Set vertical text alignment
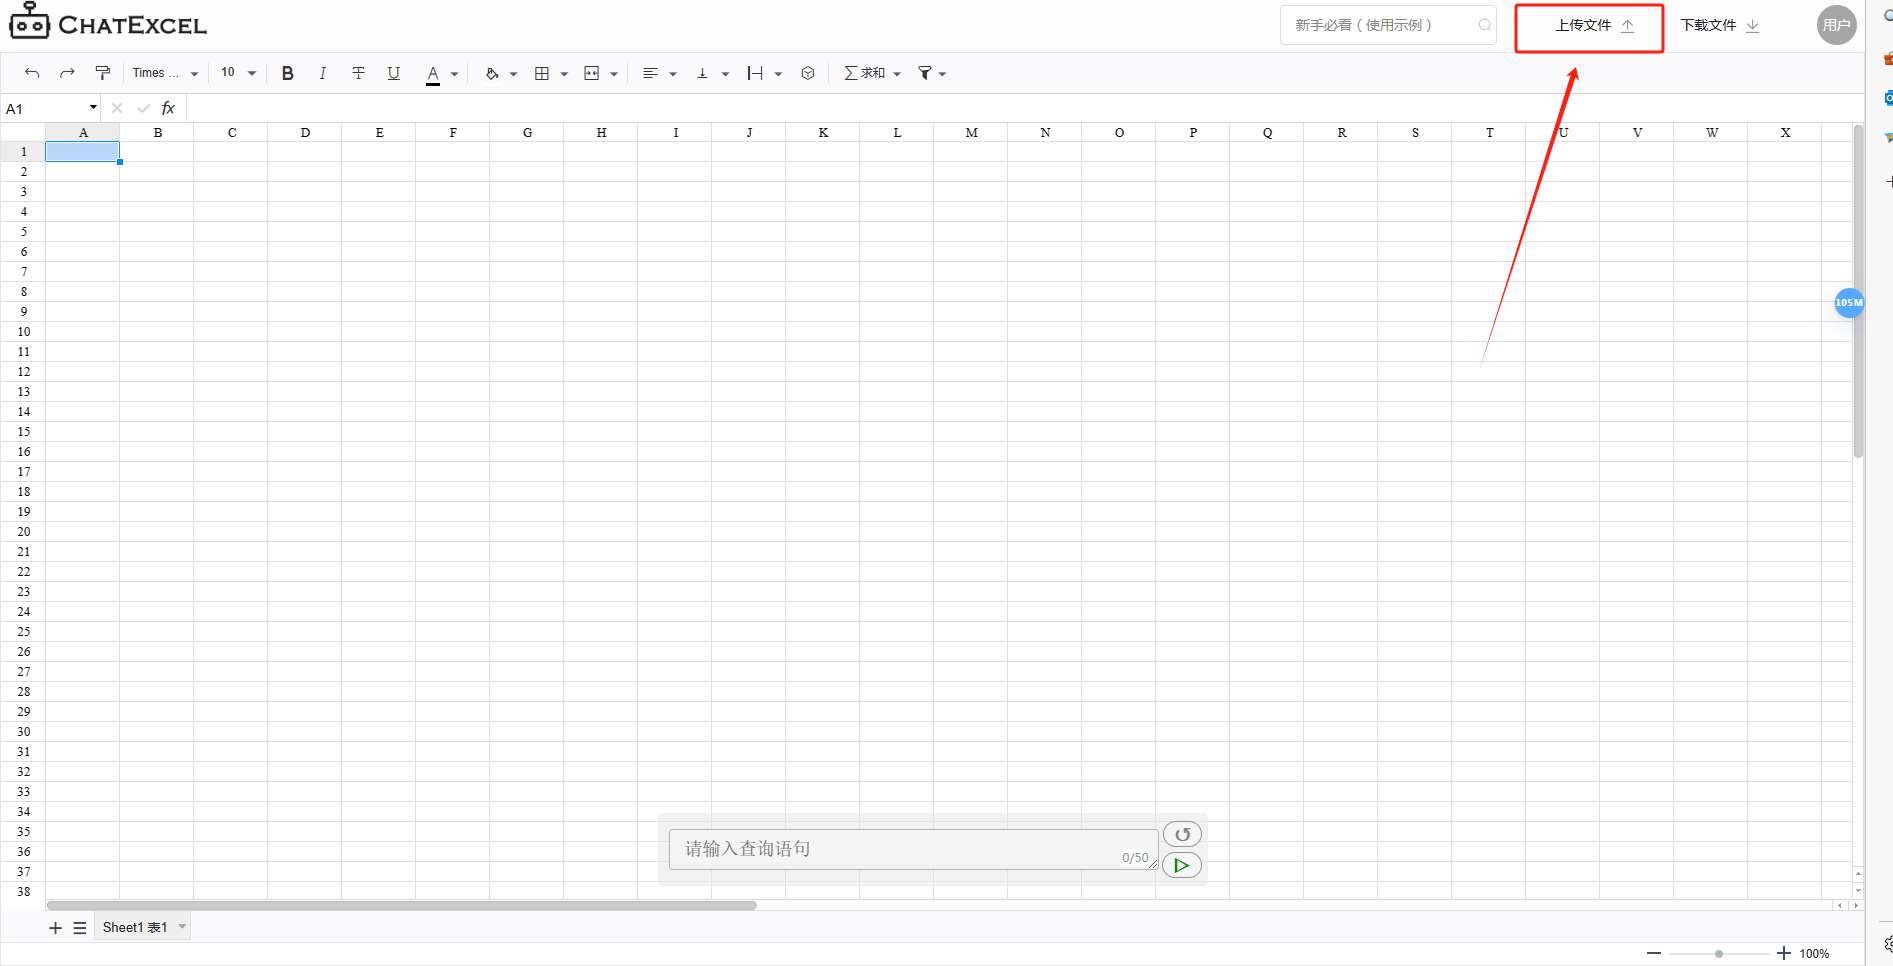 [702, 73]
